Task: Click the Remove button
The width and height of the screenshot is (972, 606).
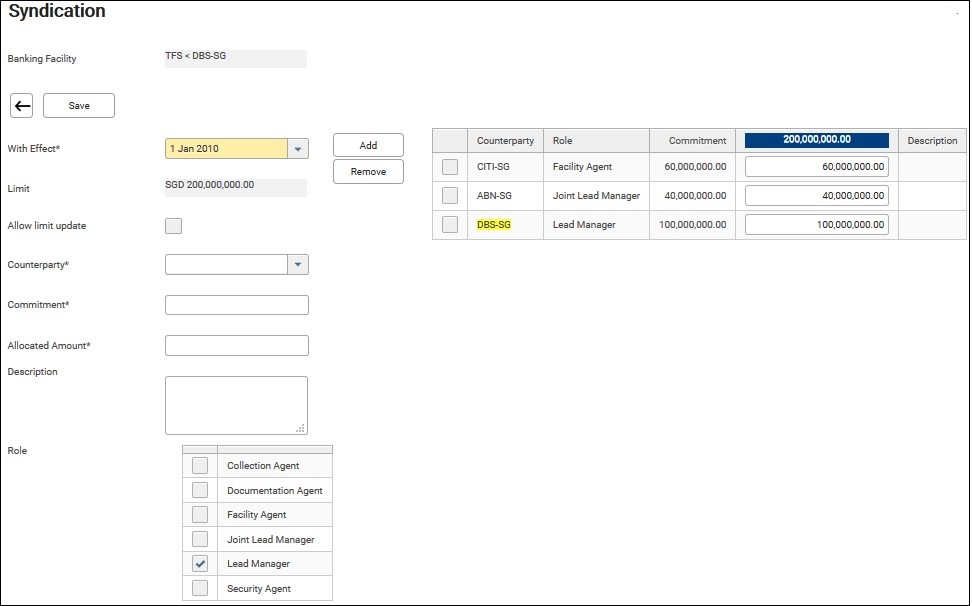Action: tap(368, 172)
